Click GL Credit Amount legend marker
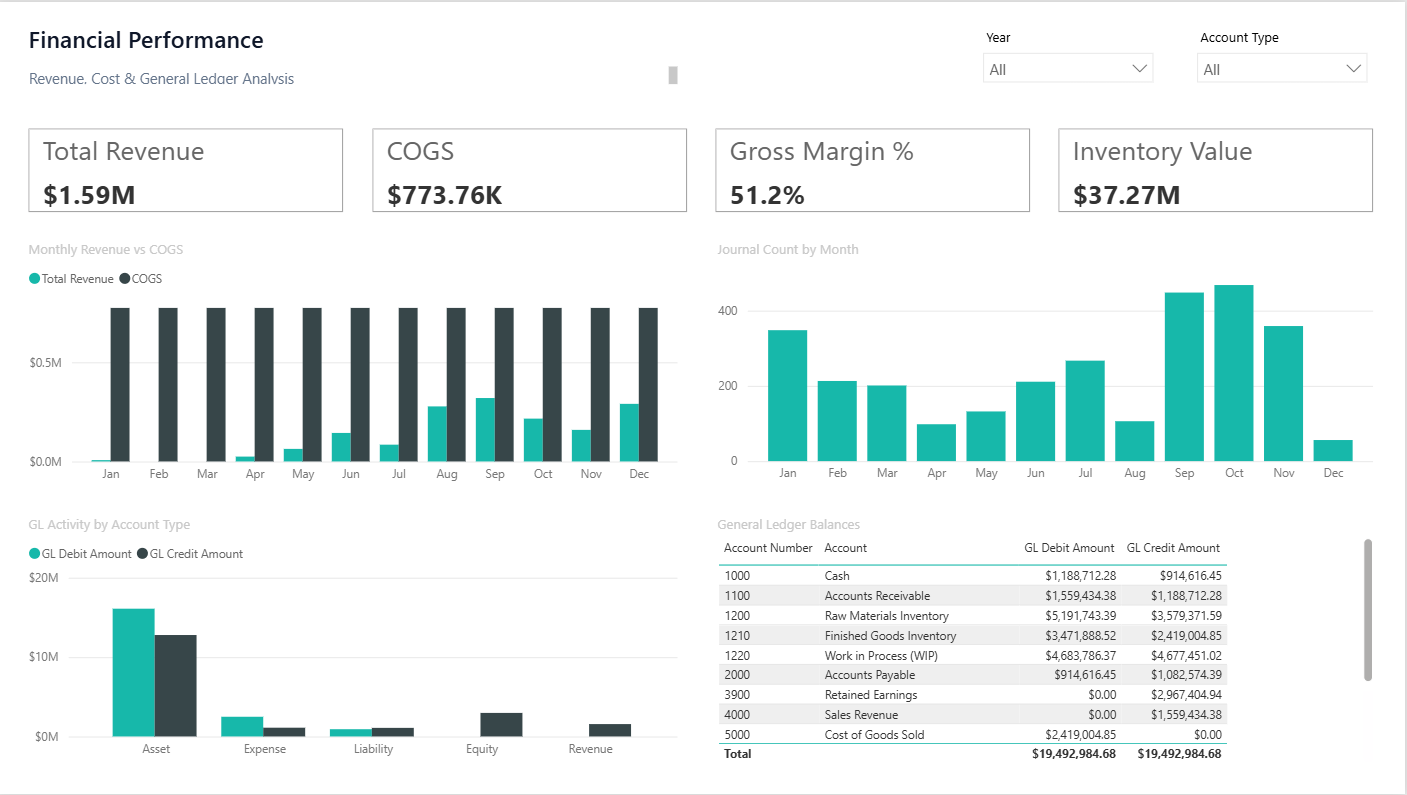This screenshot has height=795, width=1407. [142, 554]
